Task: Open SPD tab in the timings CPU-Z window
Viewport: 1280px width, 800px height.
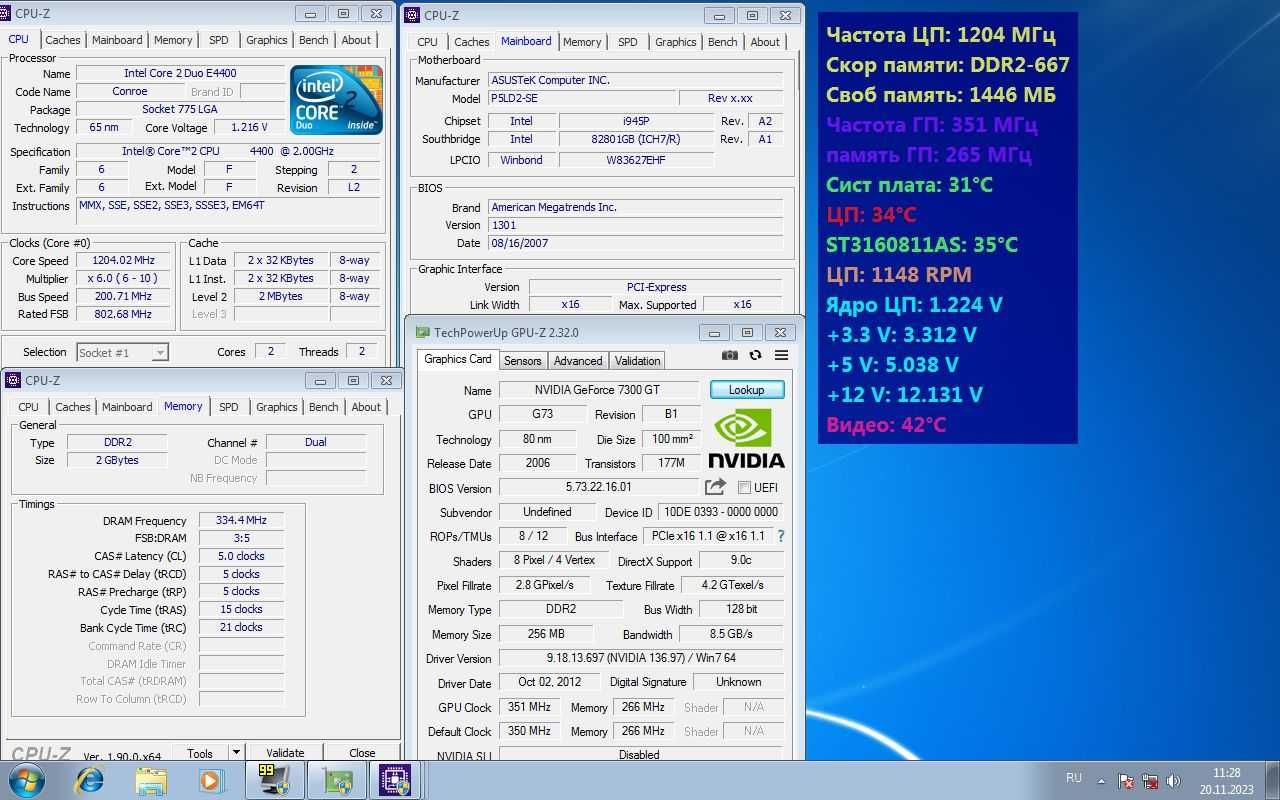Action: tap(229, 407)
